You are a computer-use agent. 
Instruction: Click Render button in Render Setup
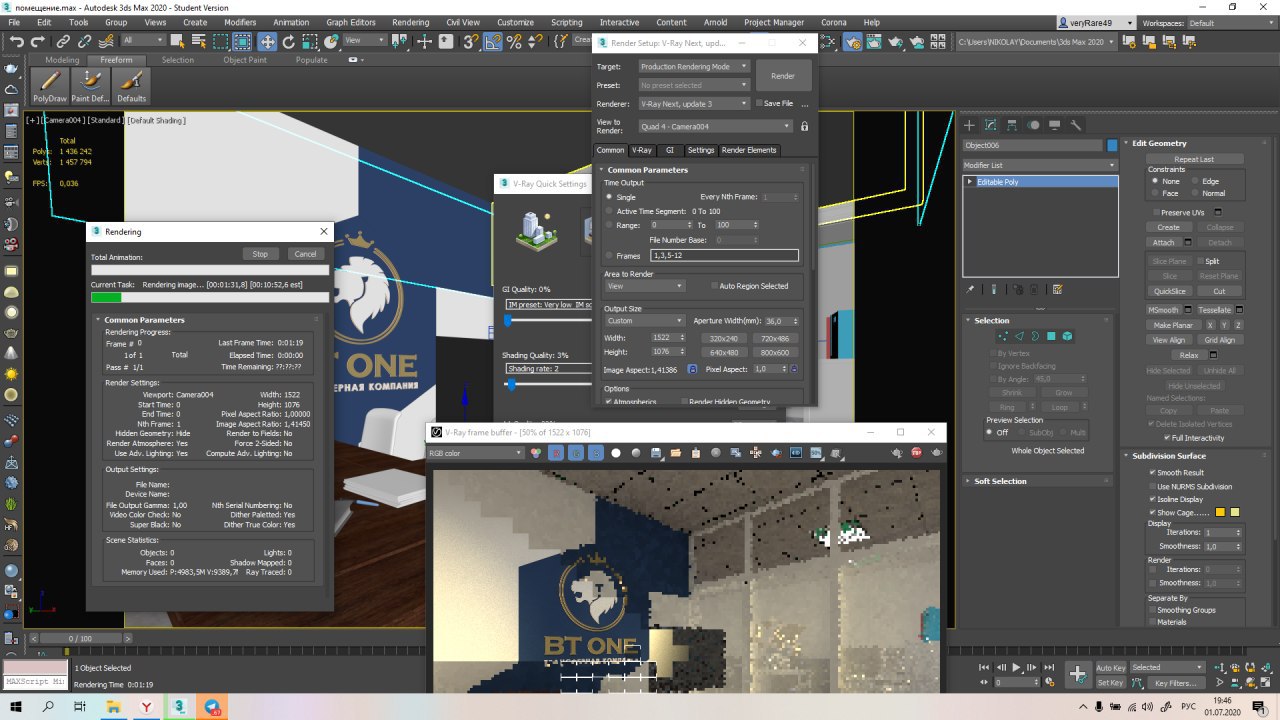click(x=783, y=76)
